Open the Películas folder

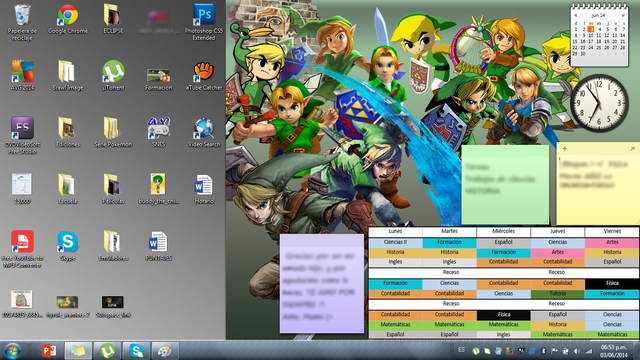113,189
